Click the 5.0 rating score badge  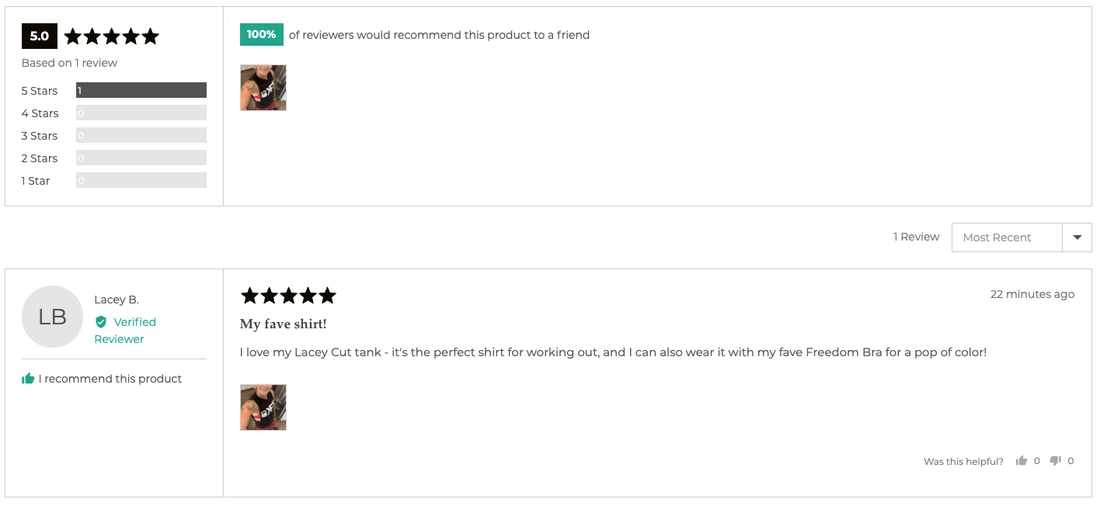tap(39, 36)
